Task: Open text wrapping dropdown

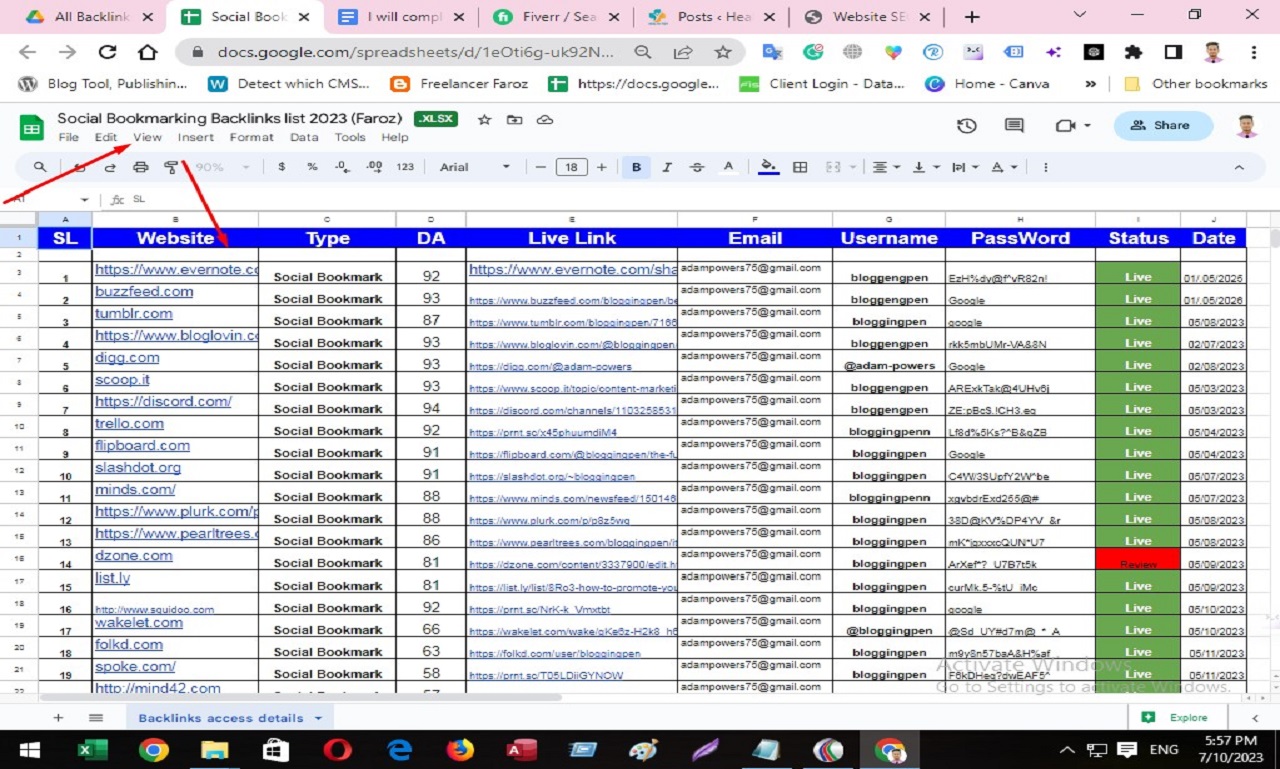Action: (964, 167)
